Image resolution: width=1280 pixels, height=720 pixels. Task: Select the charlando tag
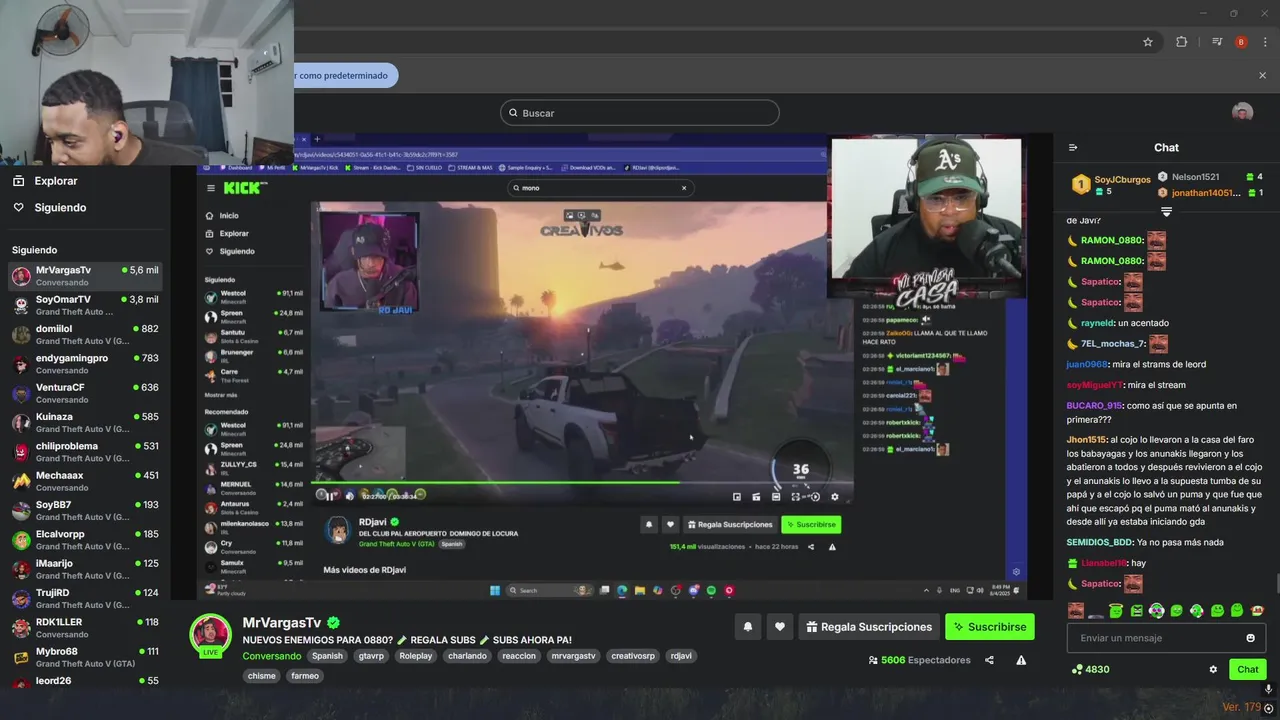coord(467,656)
